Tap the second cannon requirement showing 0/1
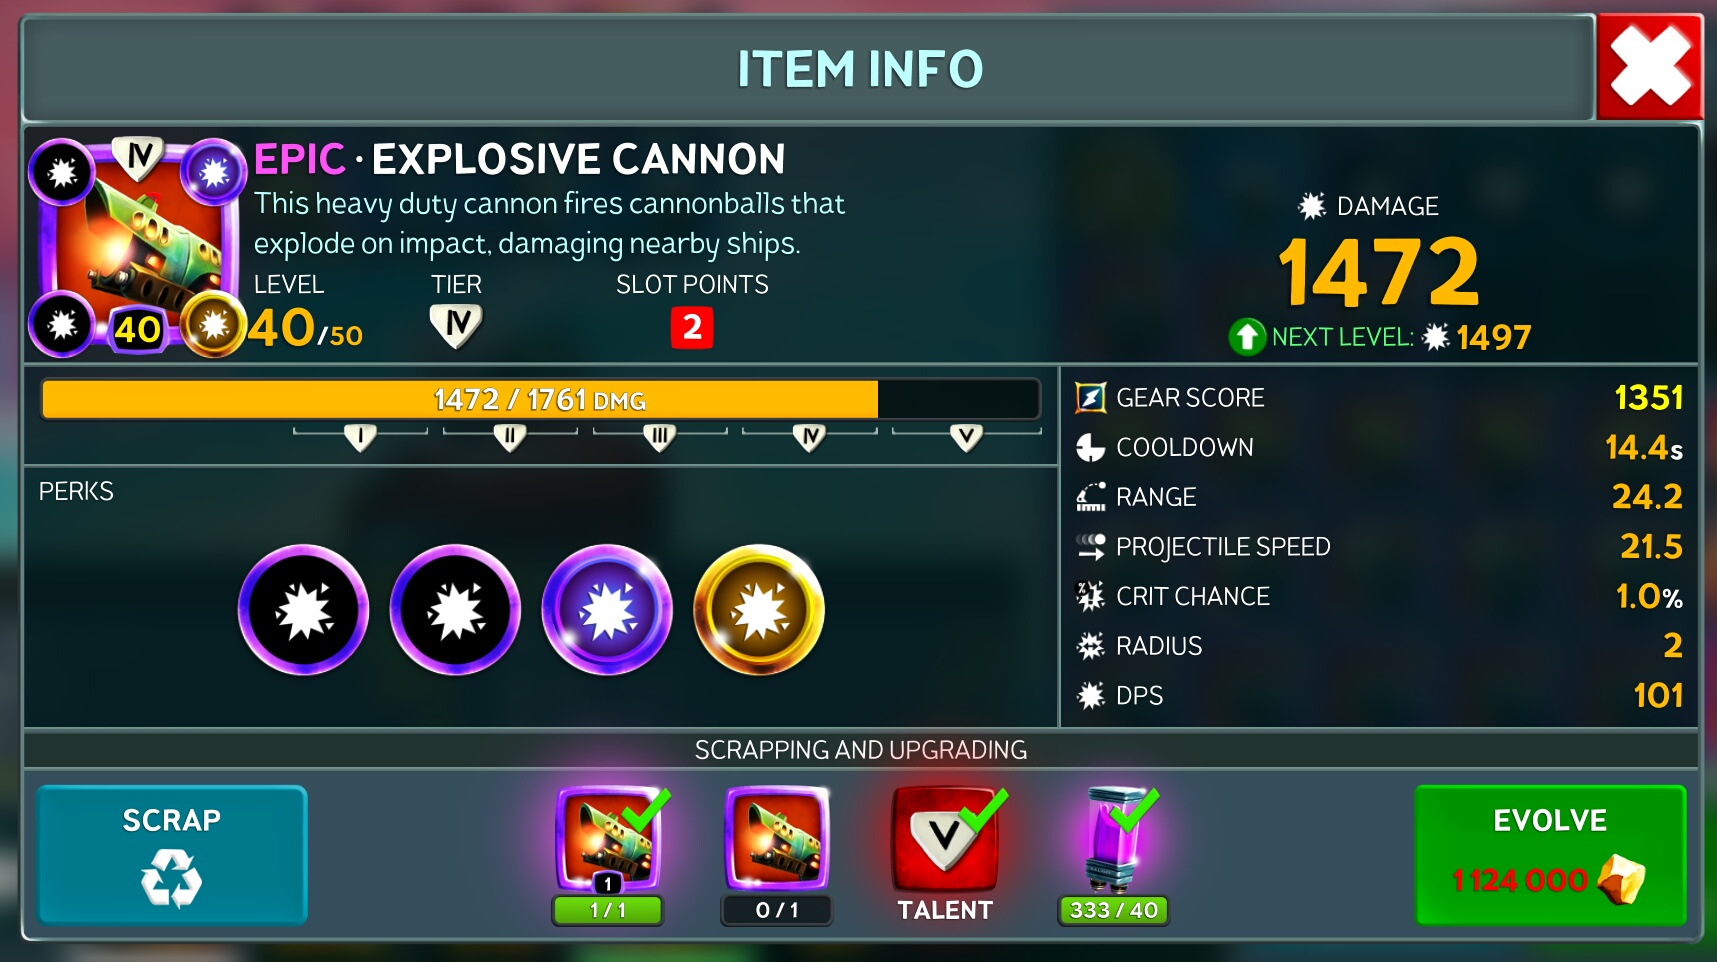This screenshot has width=1717, height=962. point(777,838)
